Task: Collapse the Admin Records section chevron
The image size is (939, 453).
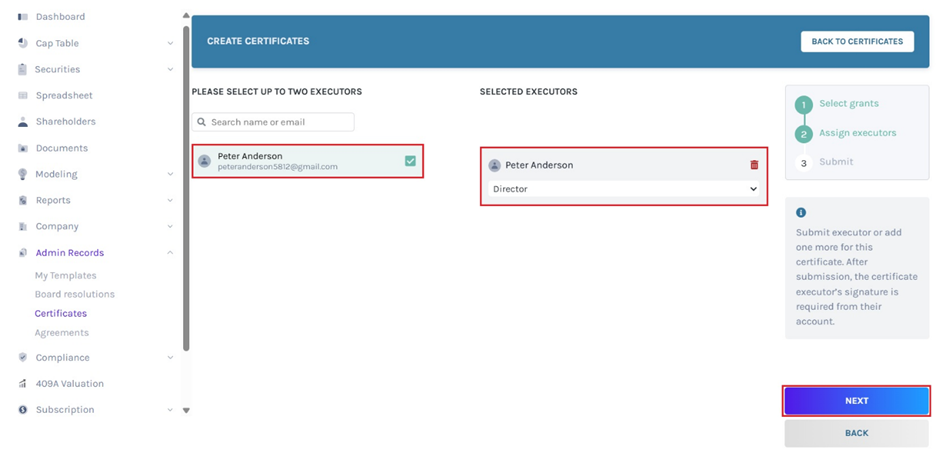Action: point(170,253)
